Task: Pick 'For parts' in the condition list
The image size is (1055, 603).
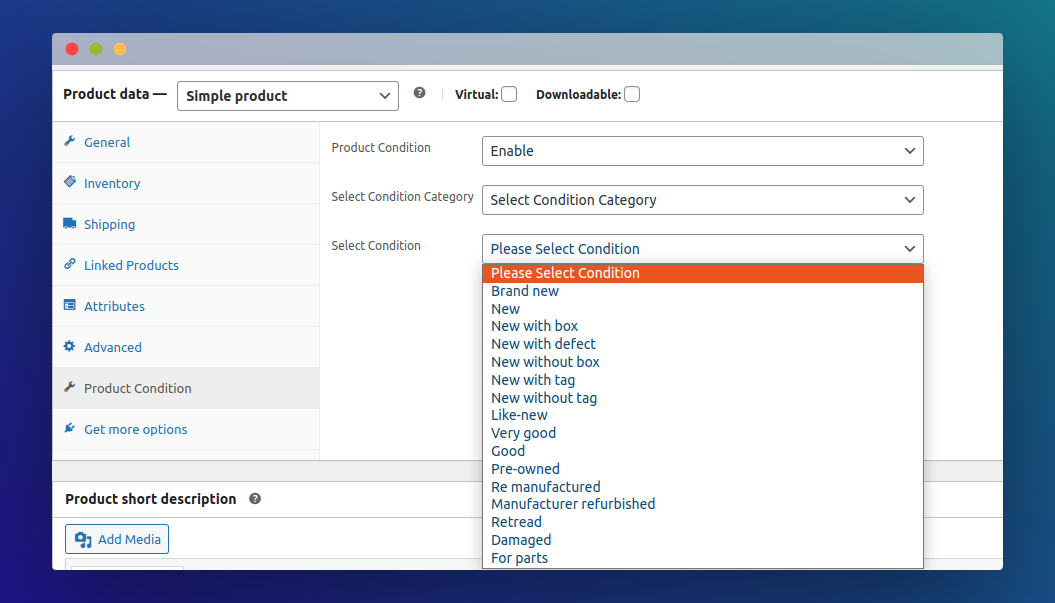Action: click(519, 558)
